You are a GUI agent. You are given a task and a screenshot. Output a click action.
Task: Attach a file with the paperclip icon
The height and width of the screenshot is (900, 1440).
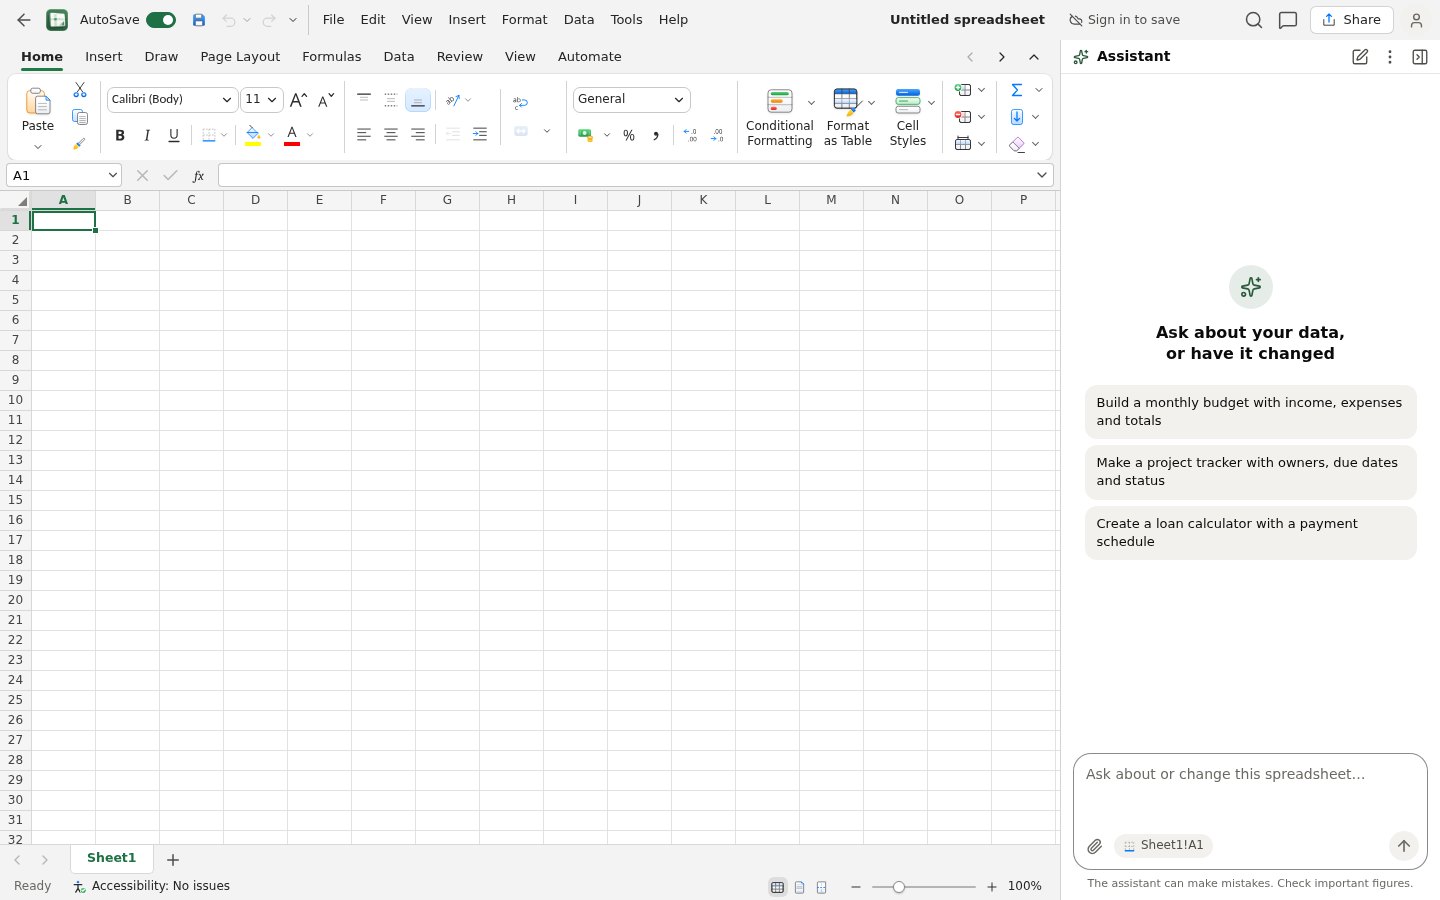pyautogui.click(x=1095, y=846)
